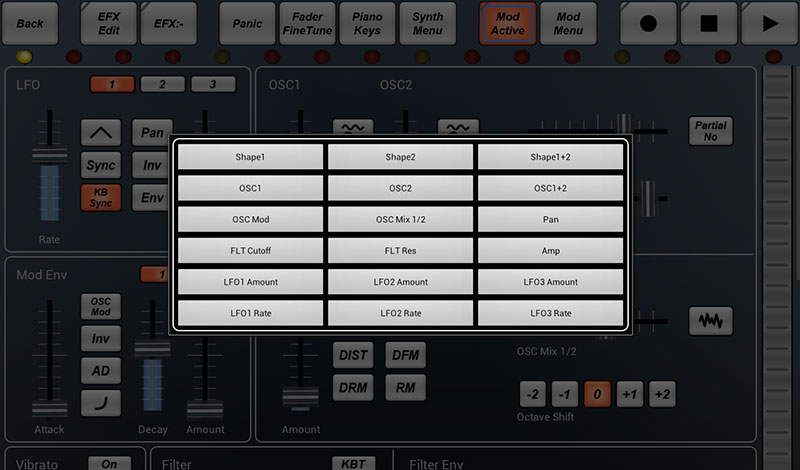Select OSC2 in the target popup

coord(401,188)
